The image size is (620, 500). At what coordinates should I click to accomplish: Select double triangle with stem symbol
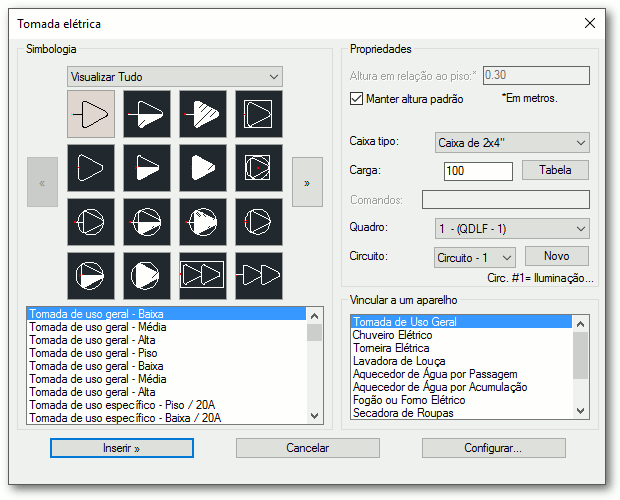[x=259, y=276]
